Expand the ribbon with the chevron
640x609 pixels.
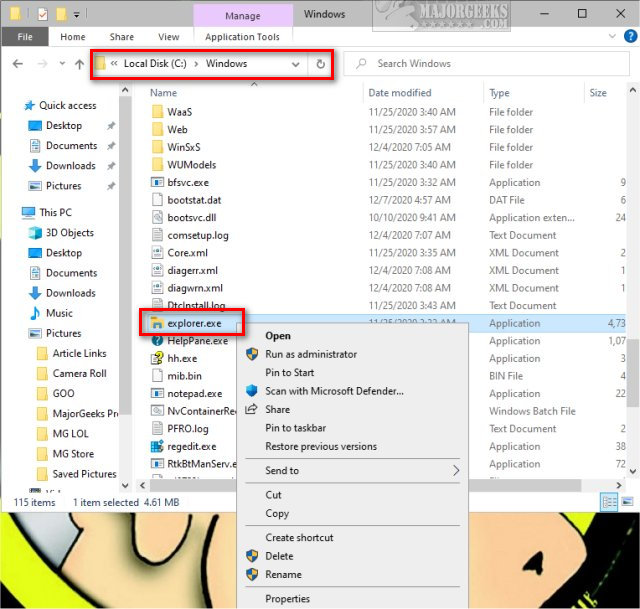pyautogui.click(x=612, y=36)
